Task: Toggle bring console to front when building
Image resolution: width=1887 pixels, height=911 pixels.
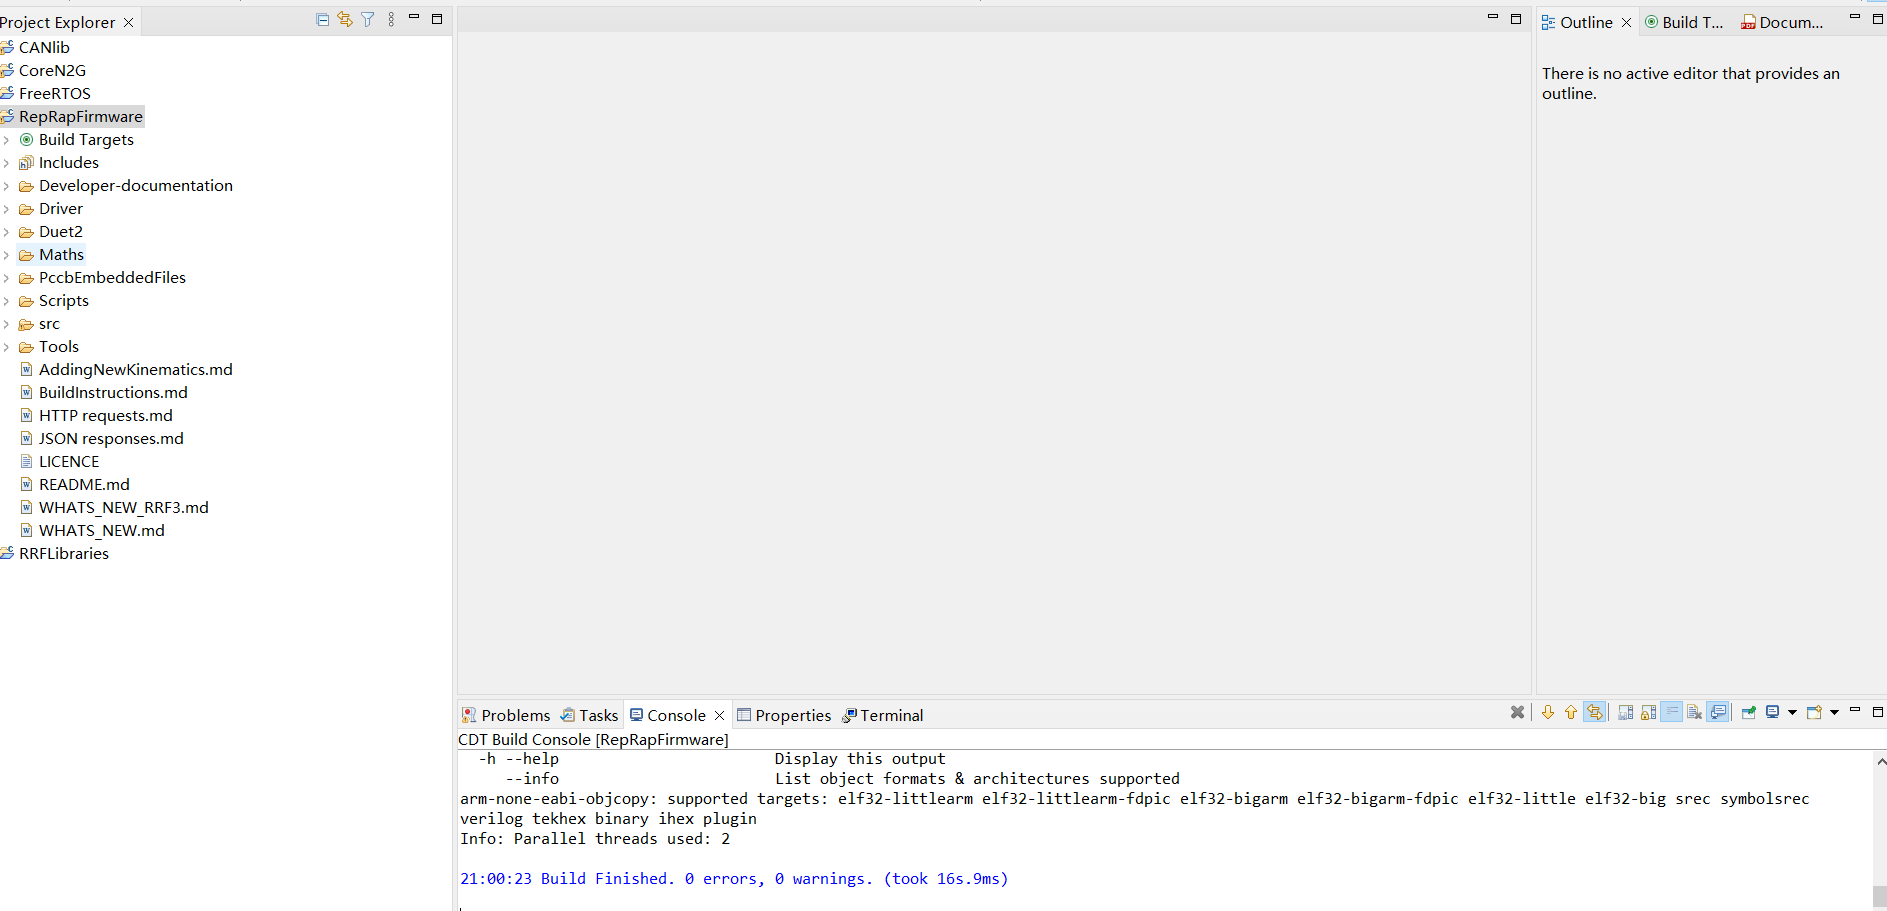Action: [1717, 712]
